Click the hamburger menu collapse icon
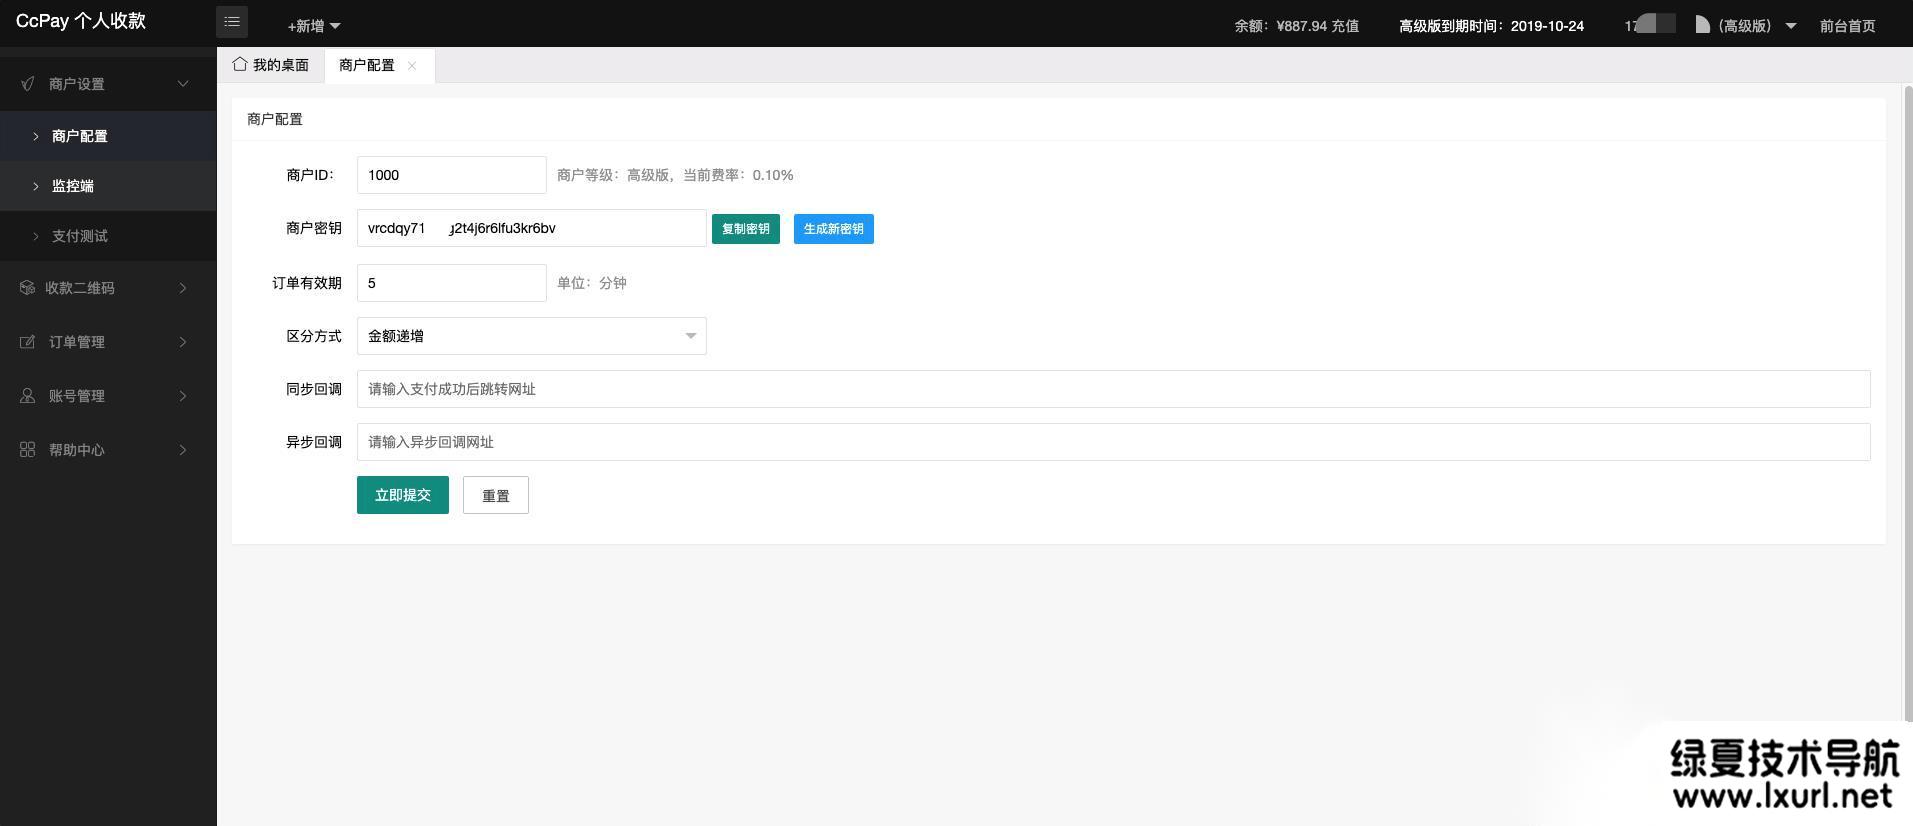This screenshot has width=1913, height=826. click(232, 22)
